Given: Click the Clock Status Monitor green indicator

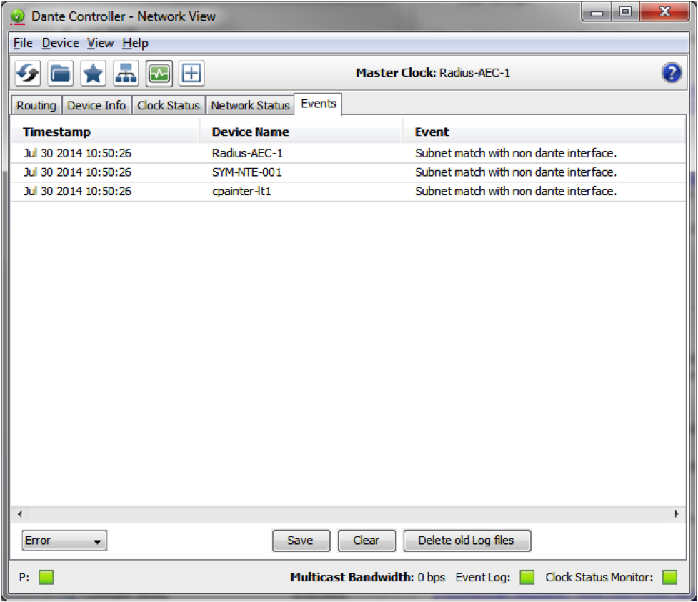Looking at the screenshot, I should [669, 577].
